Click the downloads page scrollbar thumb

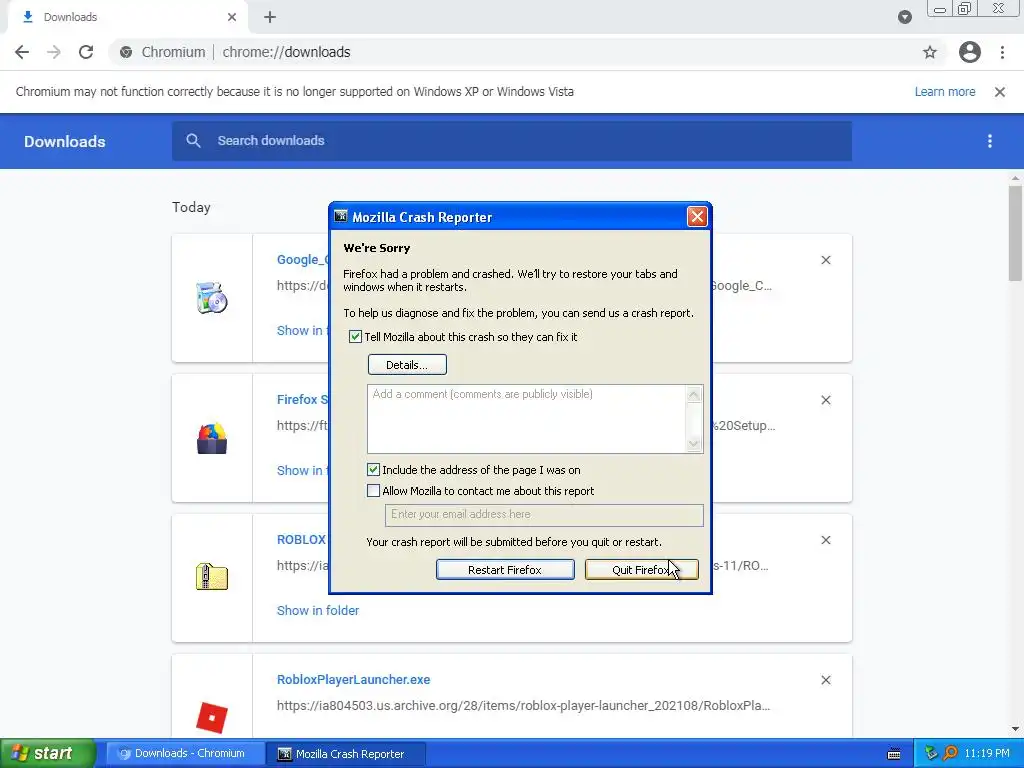point(1015,232)
